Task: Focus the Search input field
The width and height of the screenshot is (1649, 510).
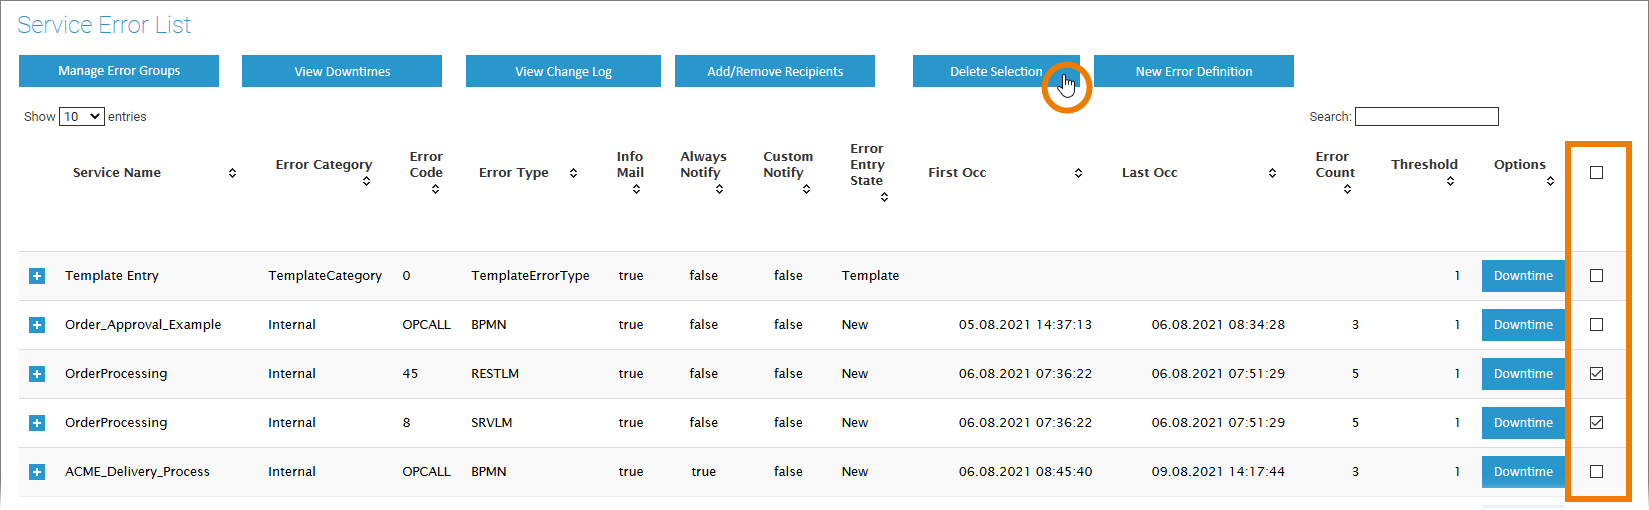Action: [1426, 117]
